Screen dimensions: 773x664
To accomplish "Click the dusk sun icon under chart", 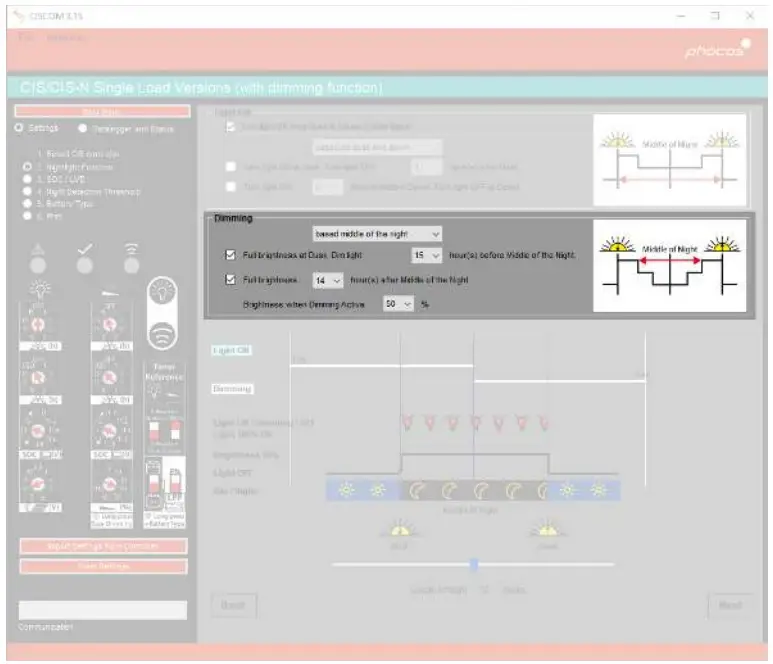I will coord(399,528).
